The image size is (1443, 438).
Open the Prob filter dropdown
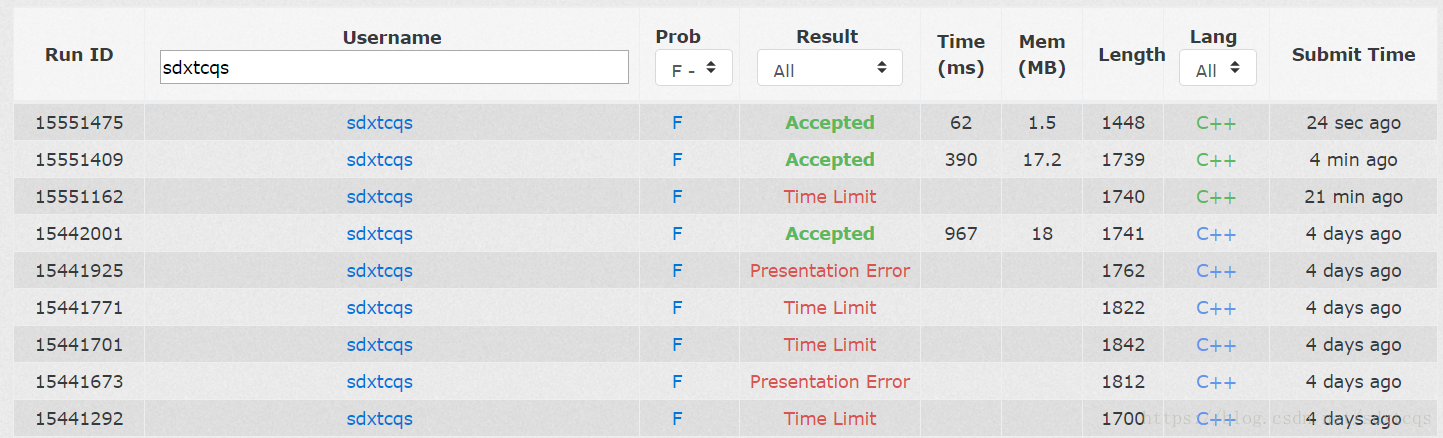tap(694, 69)
